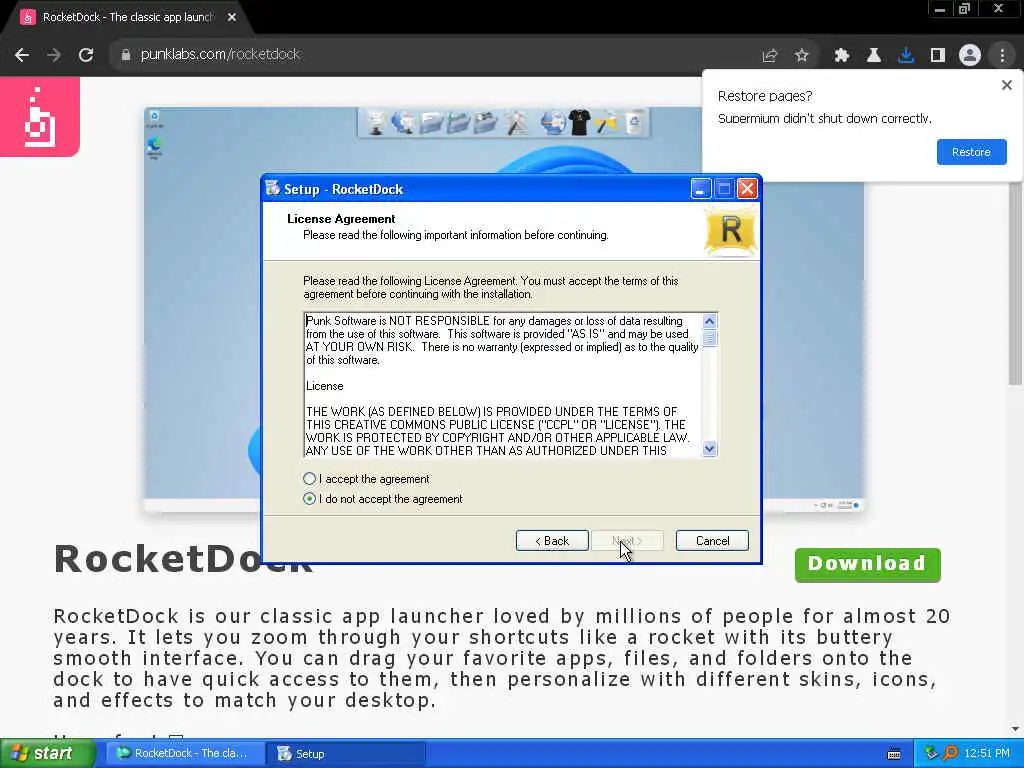Close the Setup dialog window
Viewport: 1024px width, 768px height.
747,189
